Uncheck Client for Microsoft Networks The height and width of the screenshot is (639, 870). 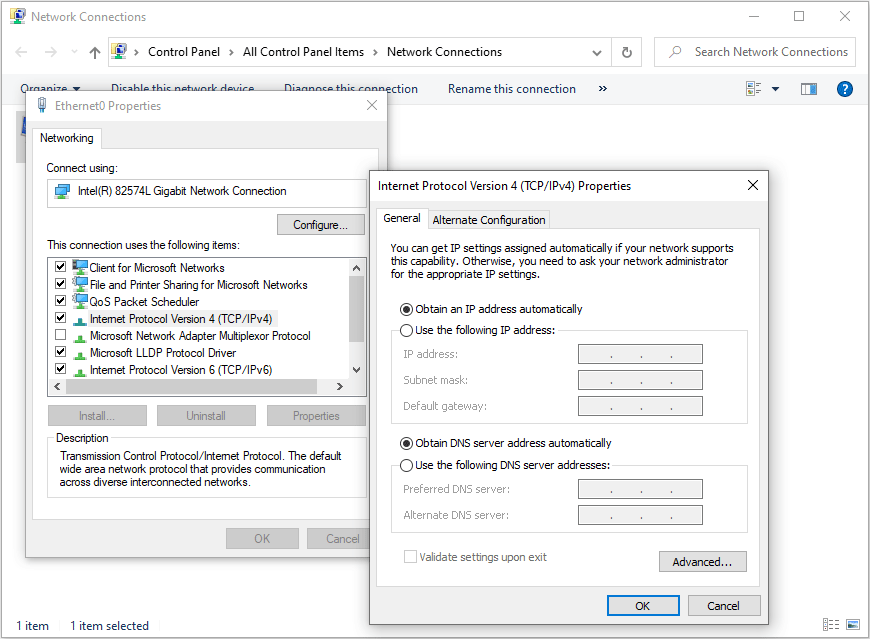click(60, 267)
